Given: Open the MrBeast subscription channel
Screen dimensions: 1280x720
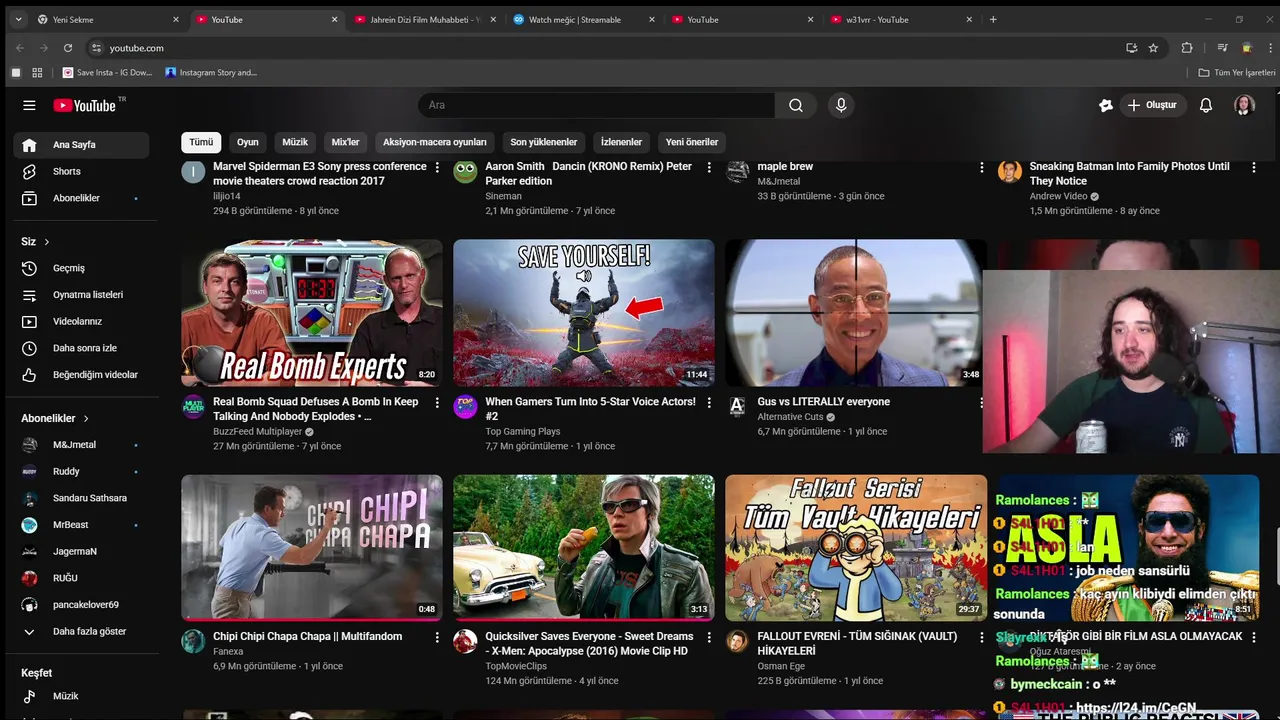Looking at the screenshot, I should (x=82, y=525).
